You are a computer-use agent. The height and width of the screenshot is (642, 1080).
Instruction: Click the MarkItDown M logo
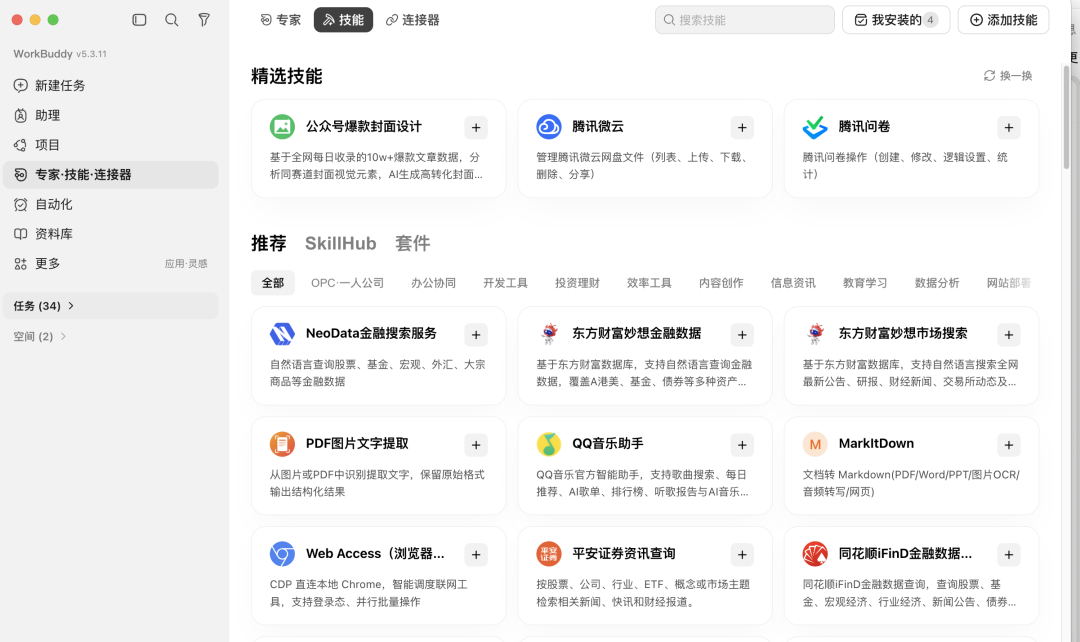tap(815, 444)
